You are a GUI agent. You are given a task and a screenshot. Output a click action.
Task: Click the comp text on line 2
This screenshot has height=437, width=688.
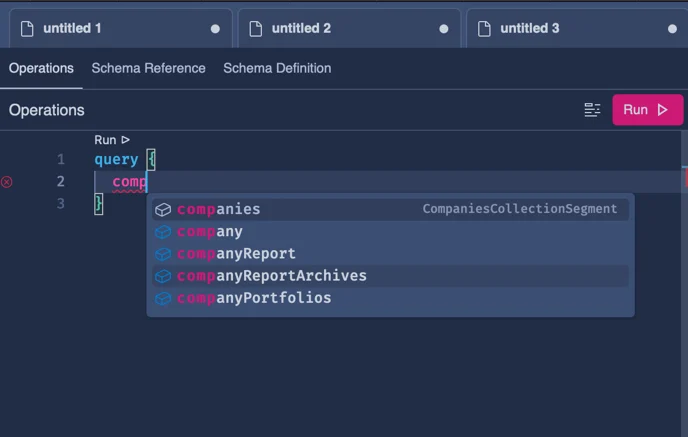click(x=129, y=182)
